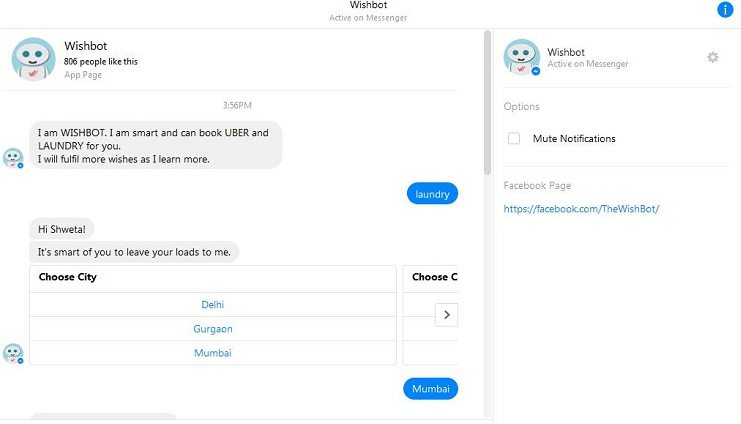Choose Delhi in the city card
The height and width of the screenshot is (424, 741).
pos(213,305)
